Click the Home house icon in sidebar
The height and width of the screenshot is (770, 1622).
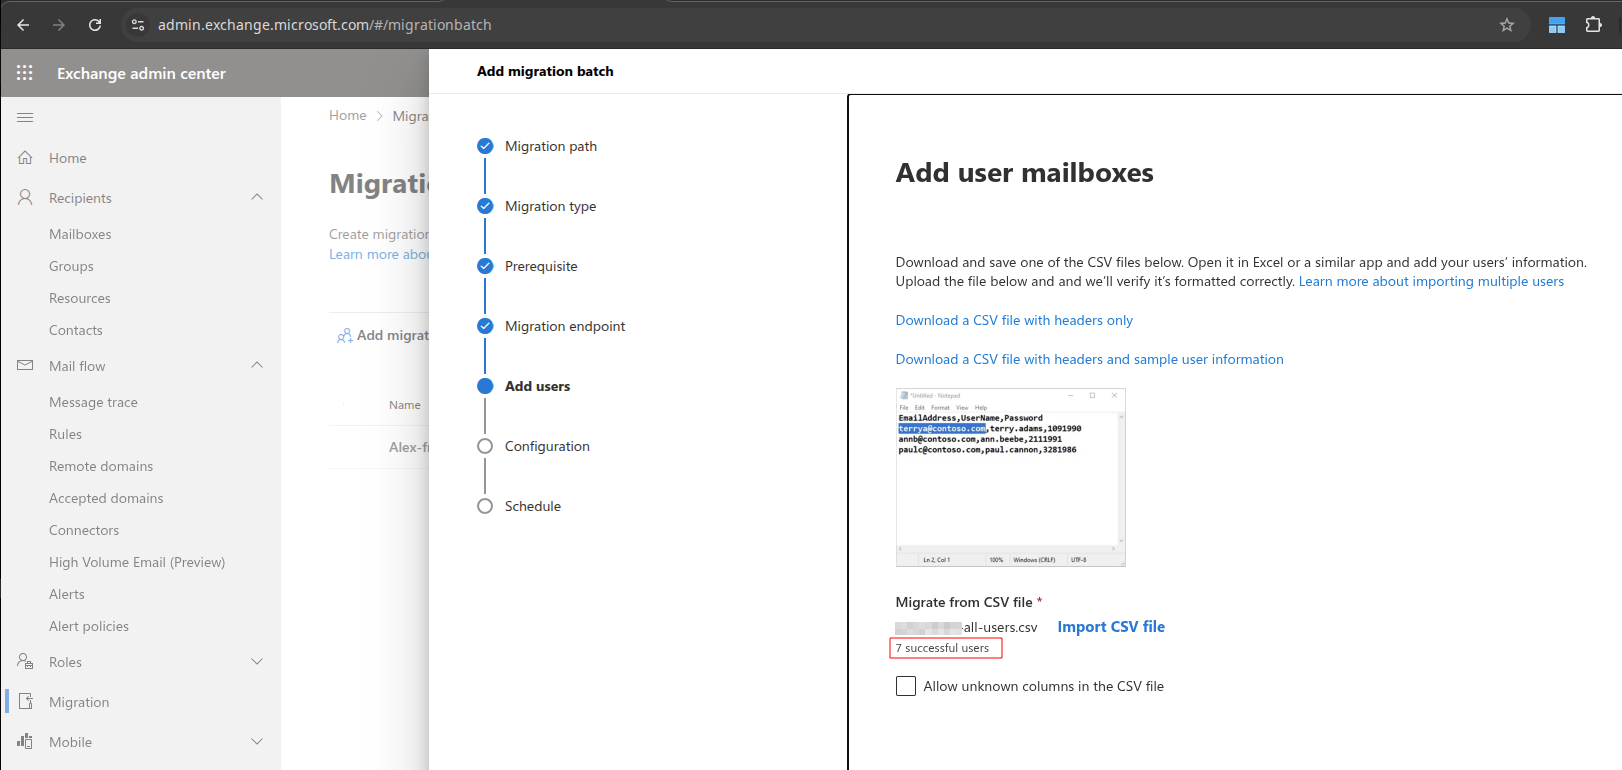pos(25,158)
